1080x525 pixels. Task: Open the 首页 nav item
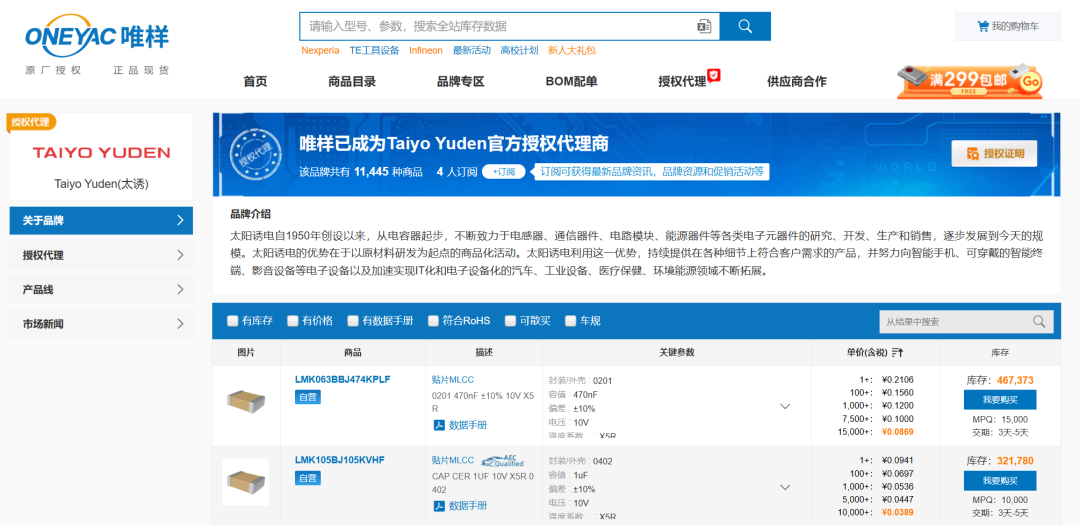click(255, 81)
